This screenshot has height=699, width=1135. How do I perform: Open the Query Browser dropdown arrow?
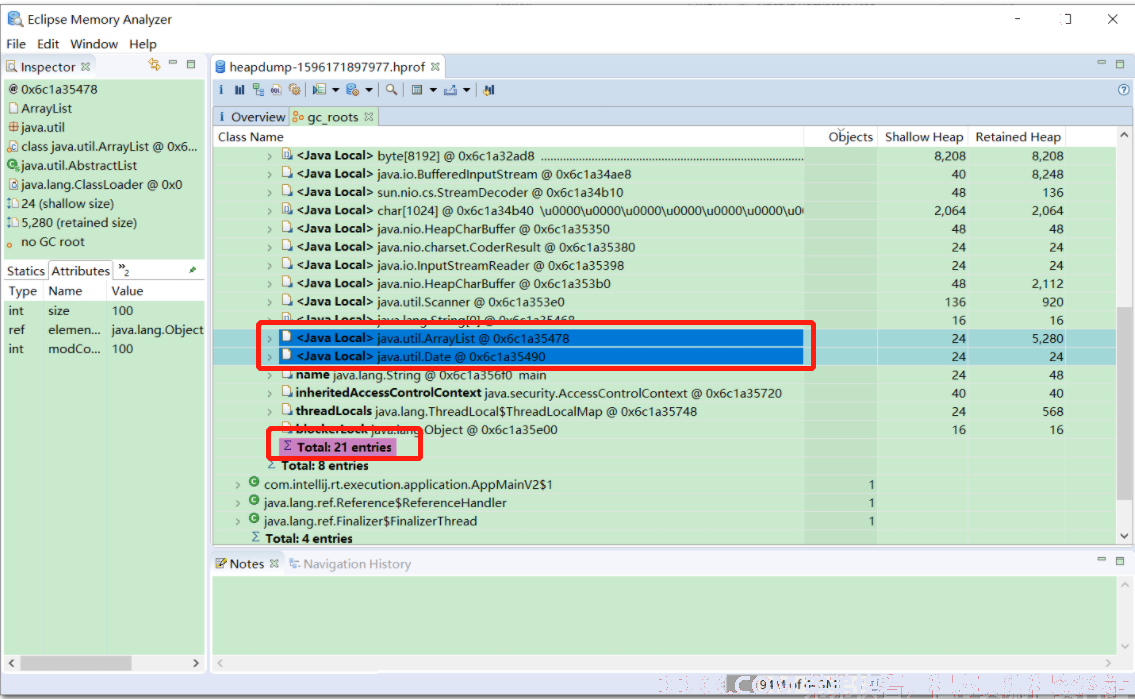(368, 90)
